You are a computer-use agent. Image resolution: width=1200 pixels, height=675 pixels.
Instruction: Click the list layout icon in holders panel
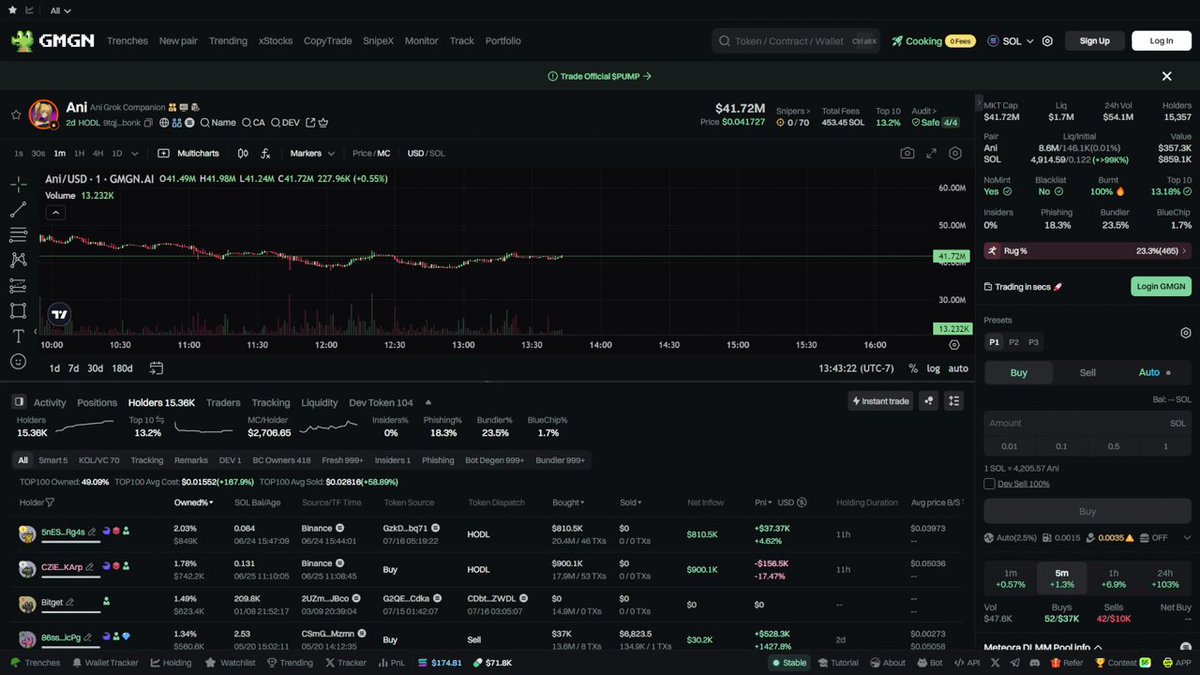click(954, 401)
